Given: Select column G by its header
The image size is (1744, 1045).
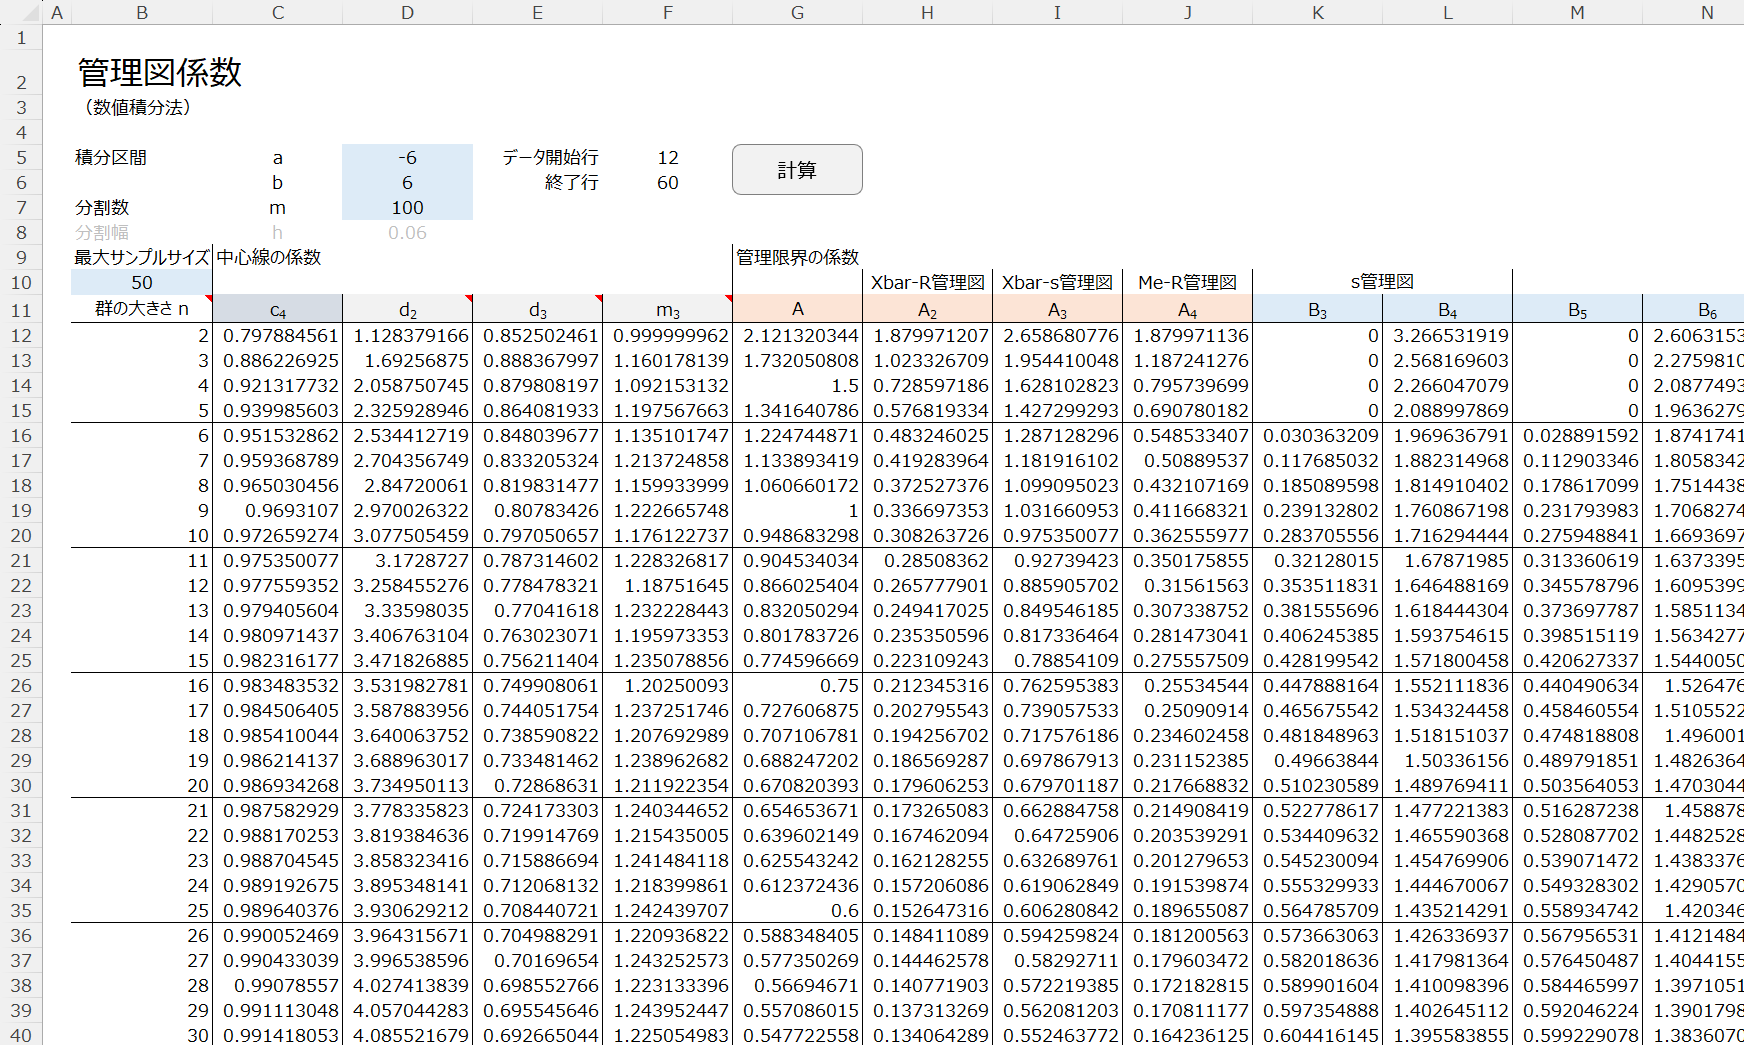Looking at the screenshot, I should (x=797, y=12).
